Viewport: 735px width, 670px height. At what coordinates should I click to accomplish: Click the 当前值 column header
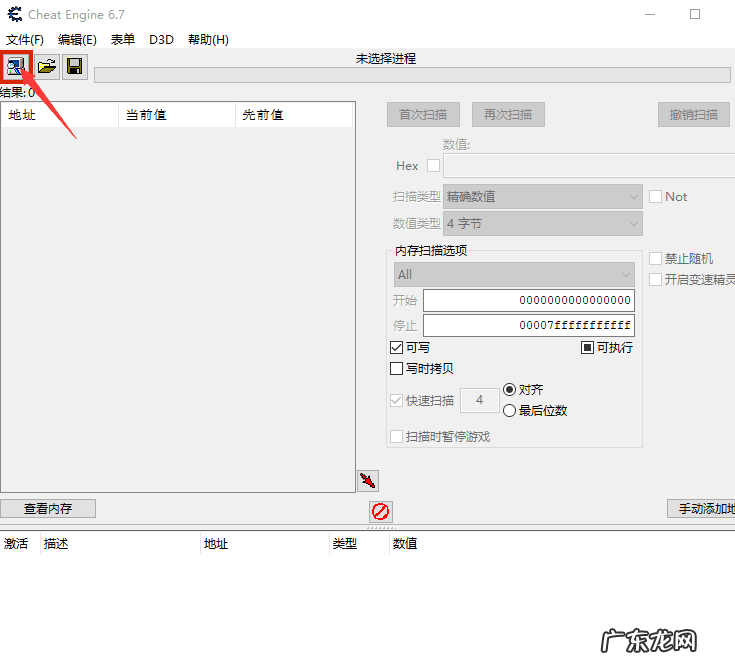[177, 115]
